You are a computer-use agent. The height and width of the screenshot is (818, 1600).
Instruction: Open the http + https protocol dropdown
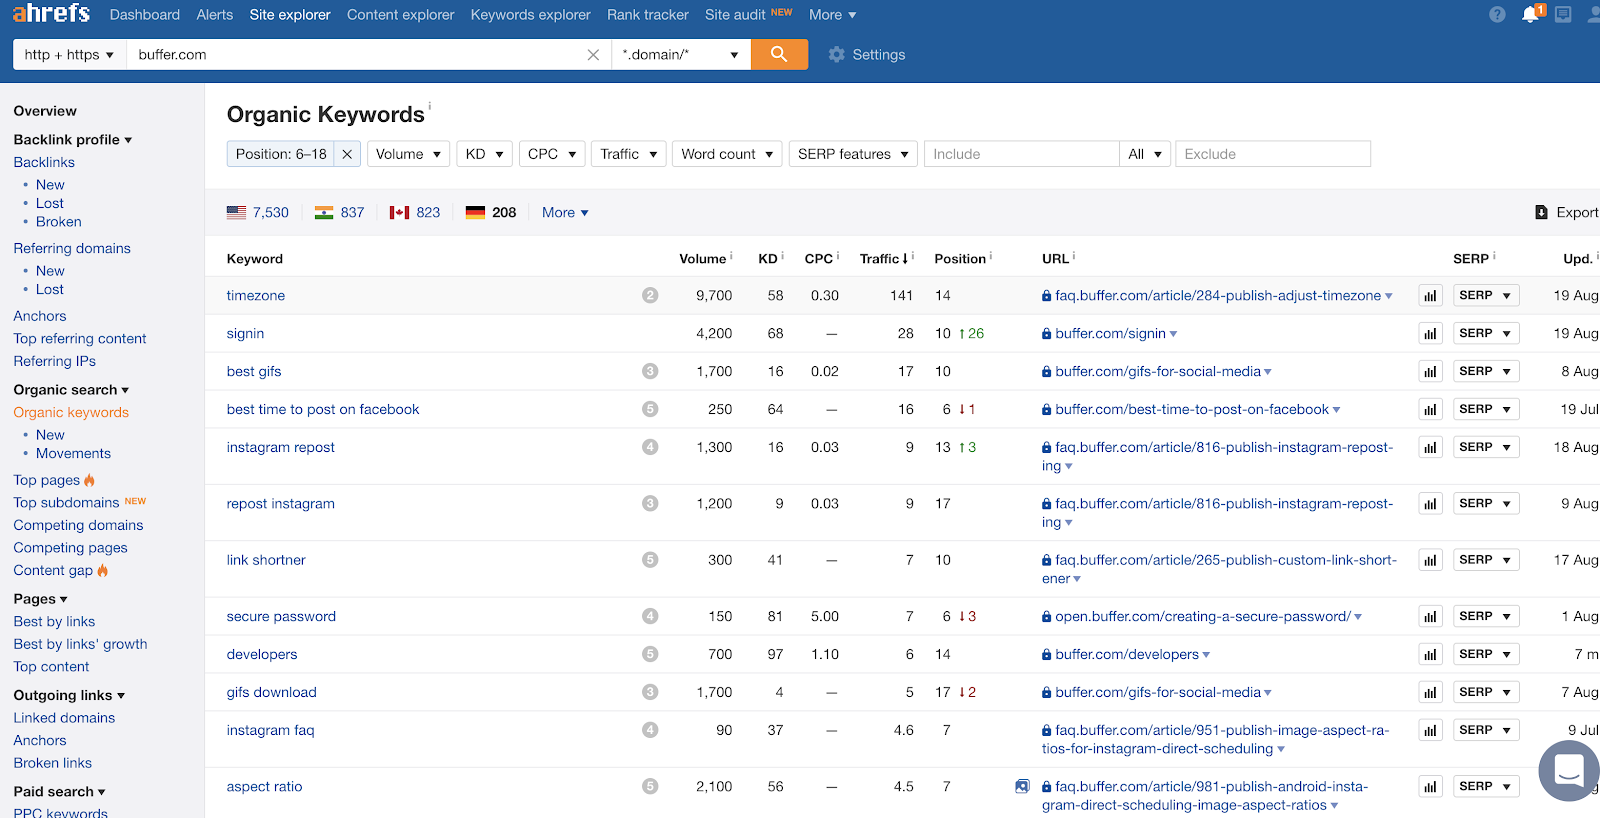point(69,55)
